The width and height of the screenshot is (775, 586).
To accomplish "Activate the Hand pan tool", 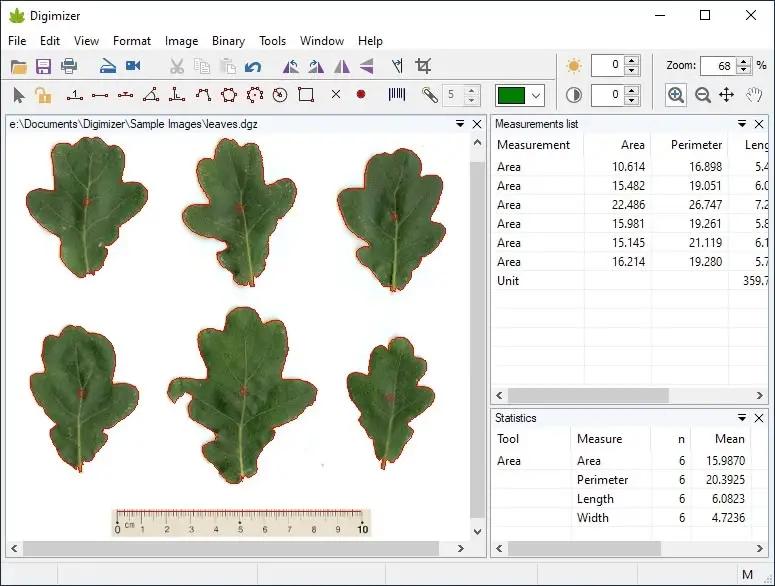I will (x=753, y=95).
